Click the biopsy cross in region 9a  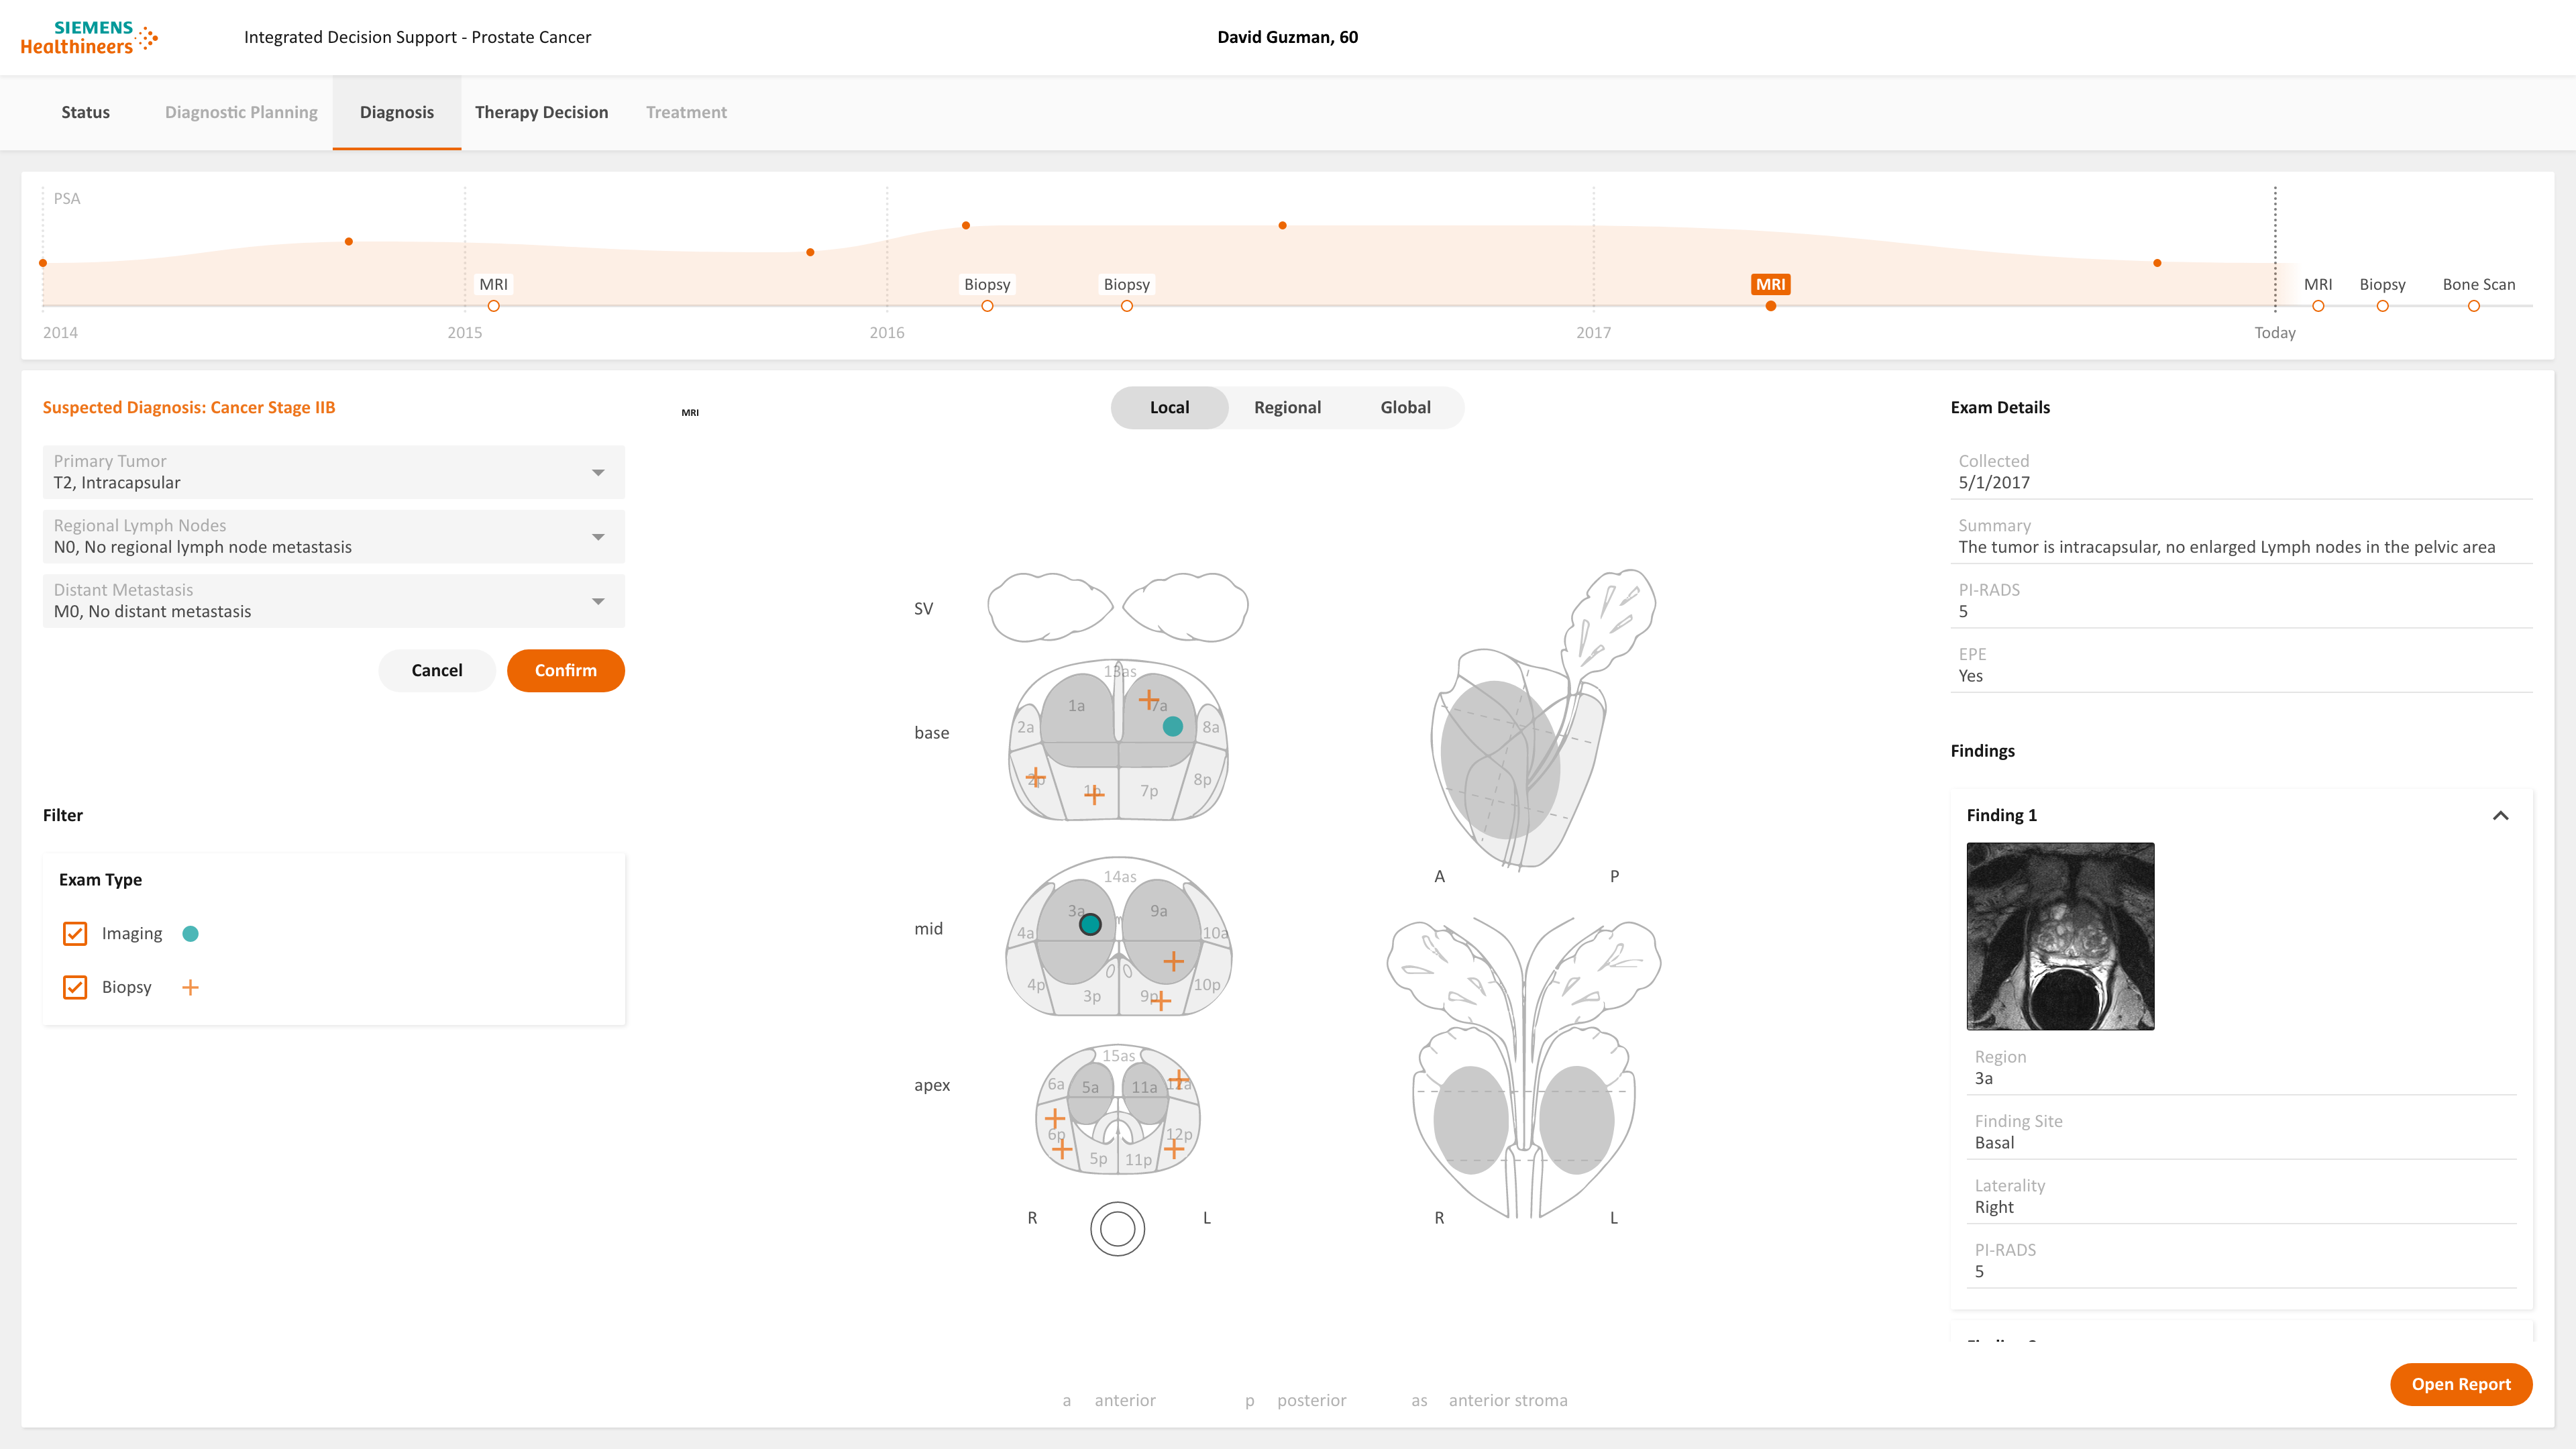1173,961
